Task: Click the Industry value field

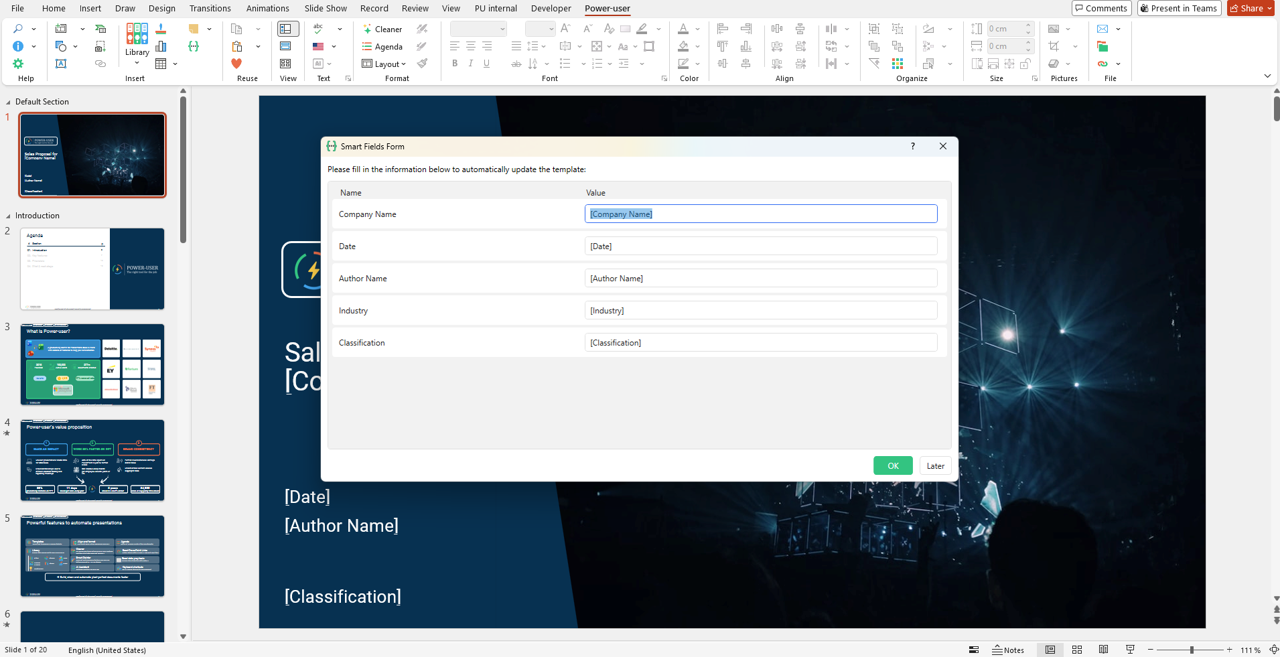Action: click(x=761, y=310)
